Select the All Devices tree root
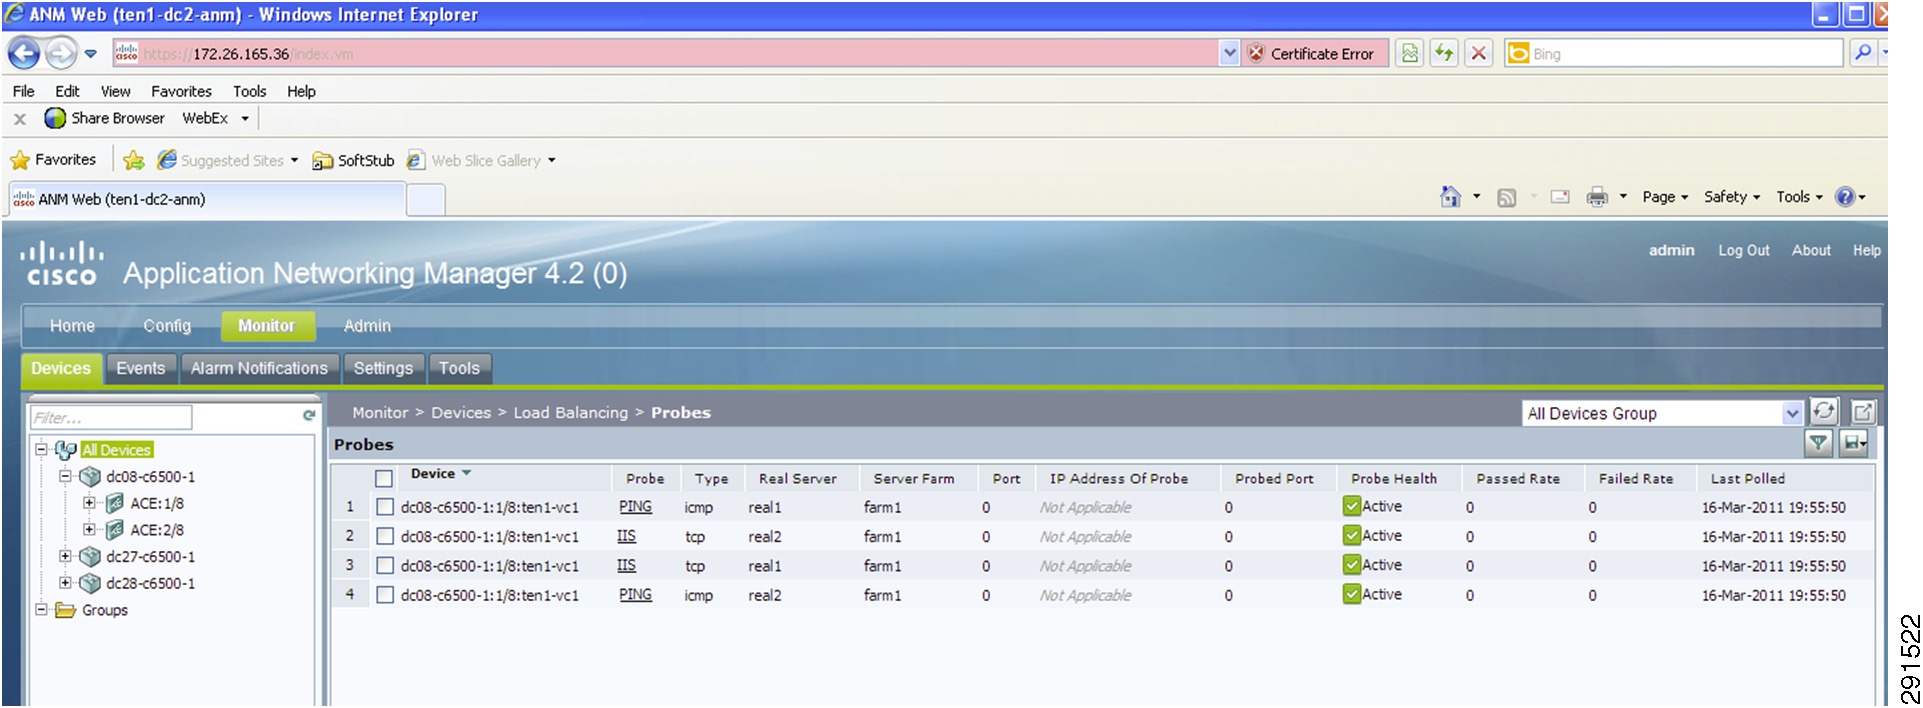This screenshot has width=1923, height=708. [x=116, y=450]
